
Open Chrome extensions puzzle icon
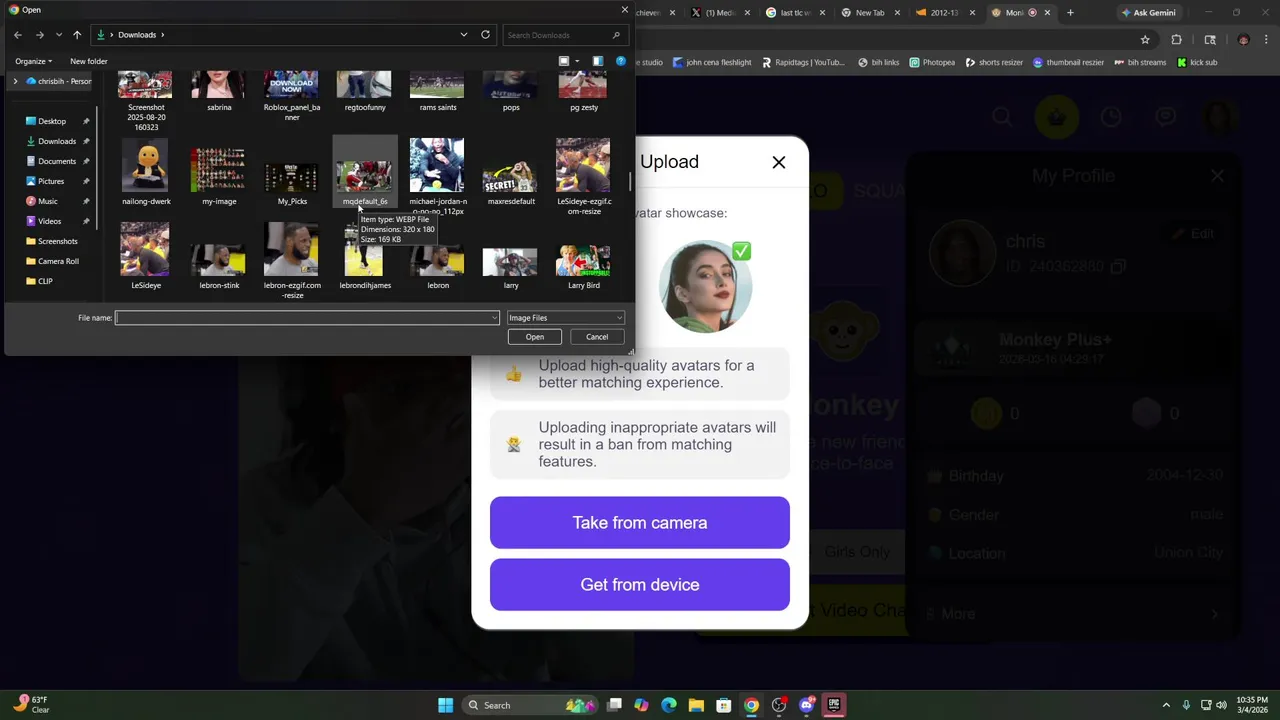[x=1177, y=40]
